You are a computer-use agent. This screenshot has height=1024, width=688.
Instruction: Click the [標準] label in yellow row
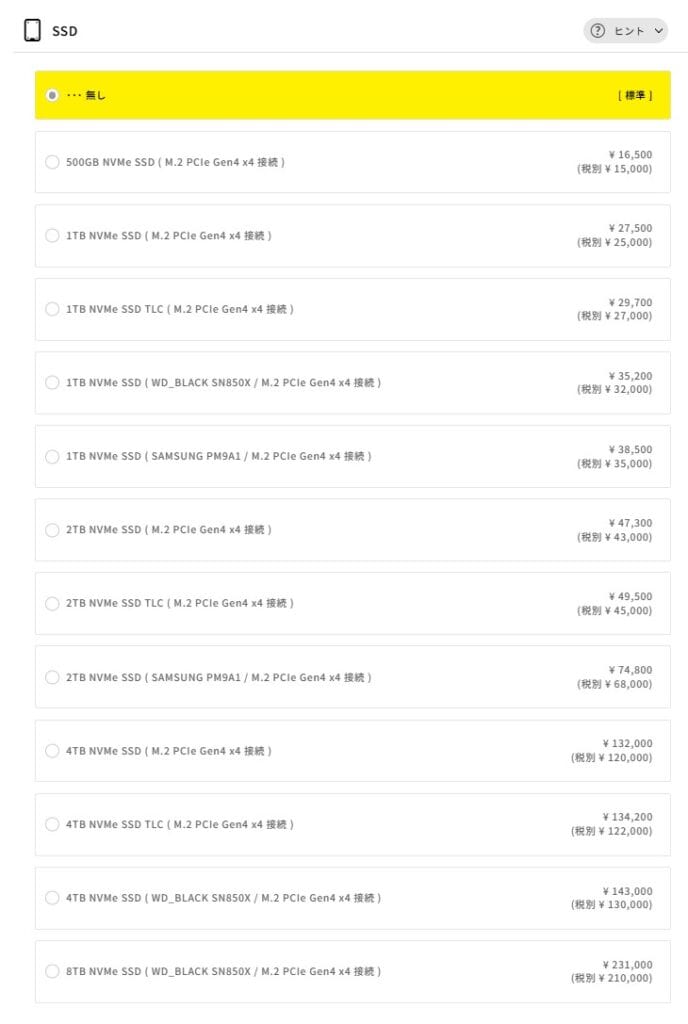(635, 95)
